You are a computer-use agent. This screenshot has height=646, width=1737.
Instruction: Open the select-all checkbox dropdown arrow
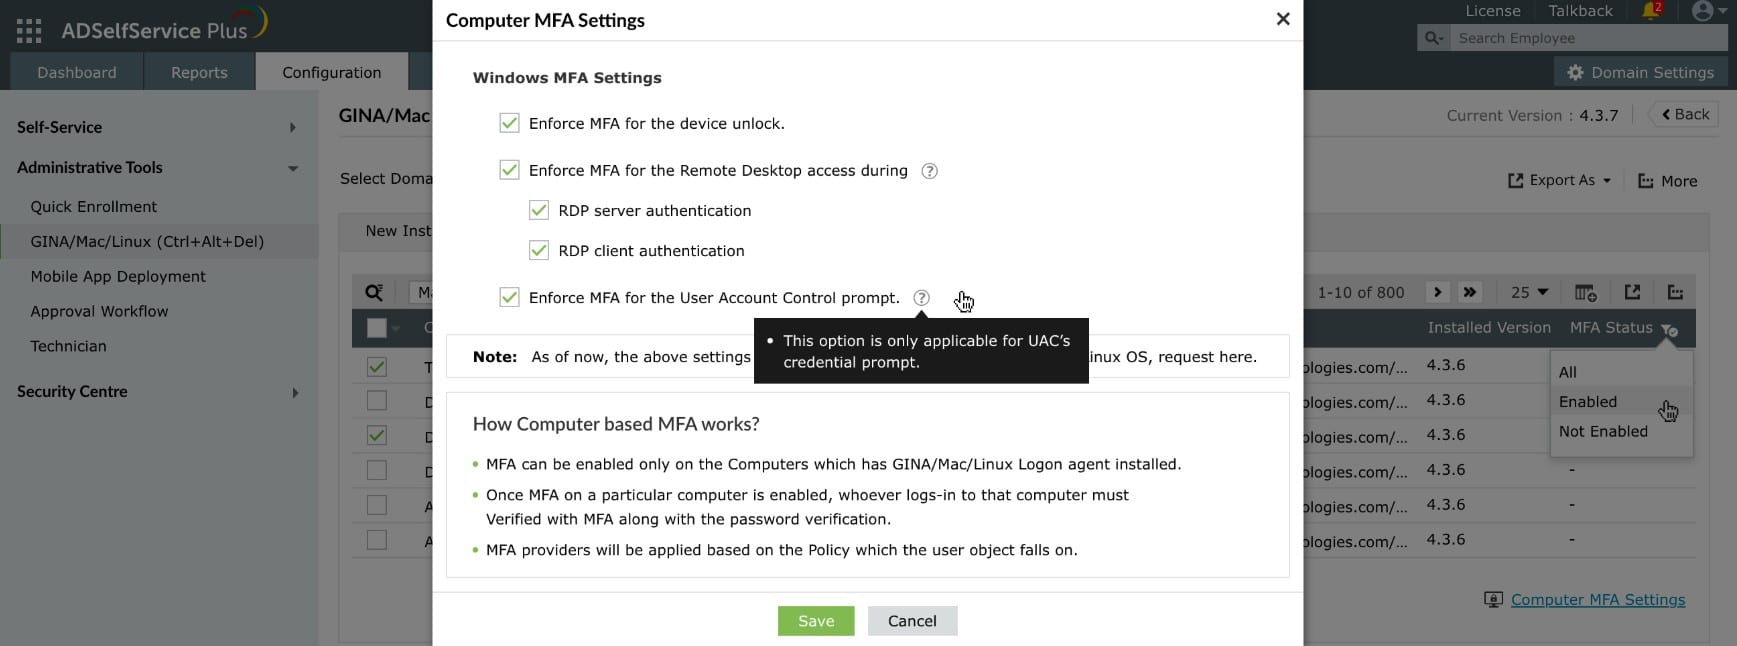[396, 329]
